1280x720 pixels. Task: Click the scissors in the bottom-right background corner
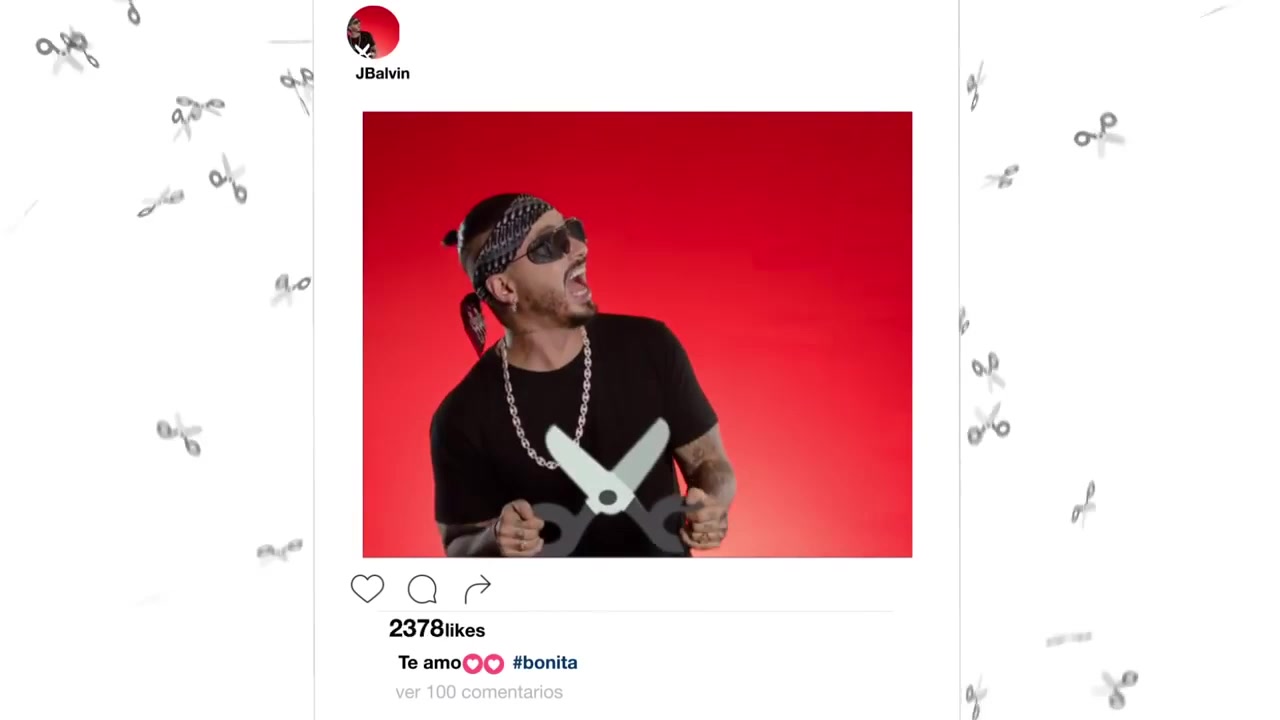[1119, 688]
